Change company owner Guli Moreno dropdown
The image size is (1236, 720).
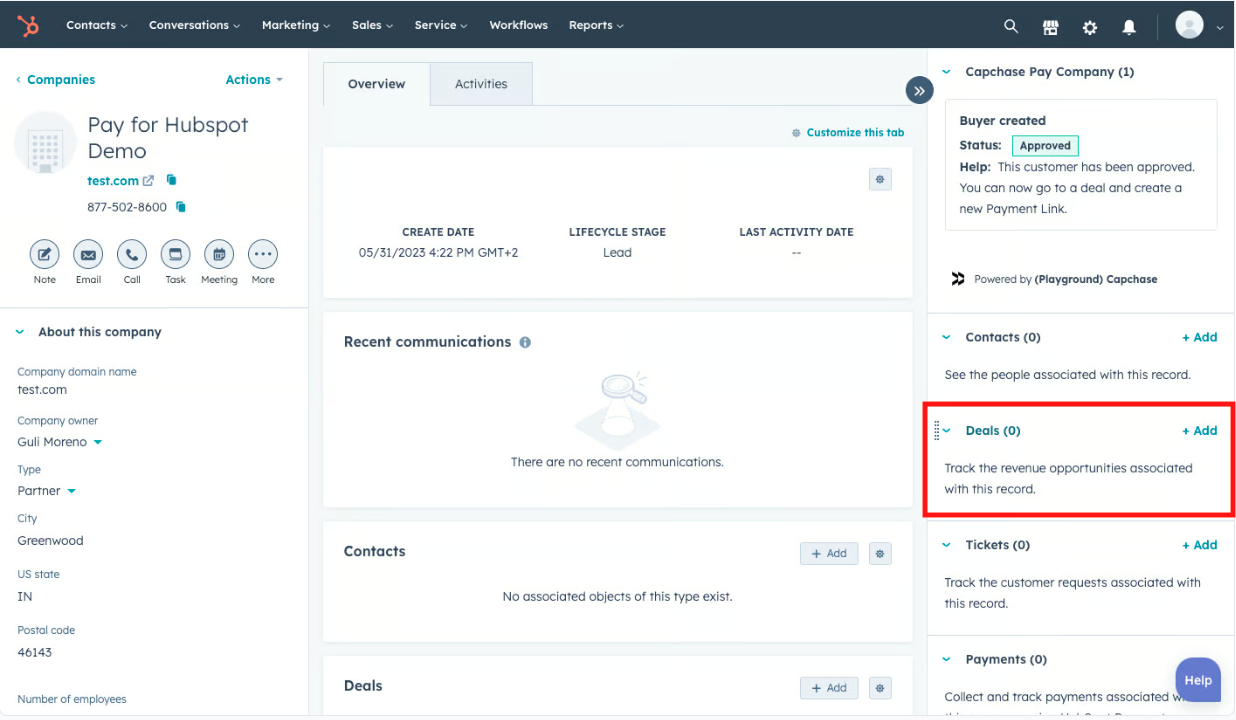point(60,442)
